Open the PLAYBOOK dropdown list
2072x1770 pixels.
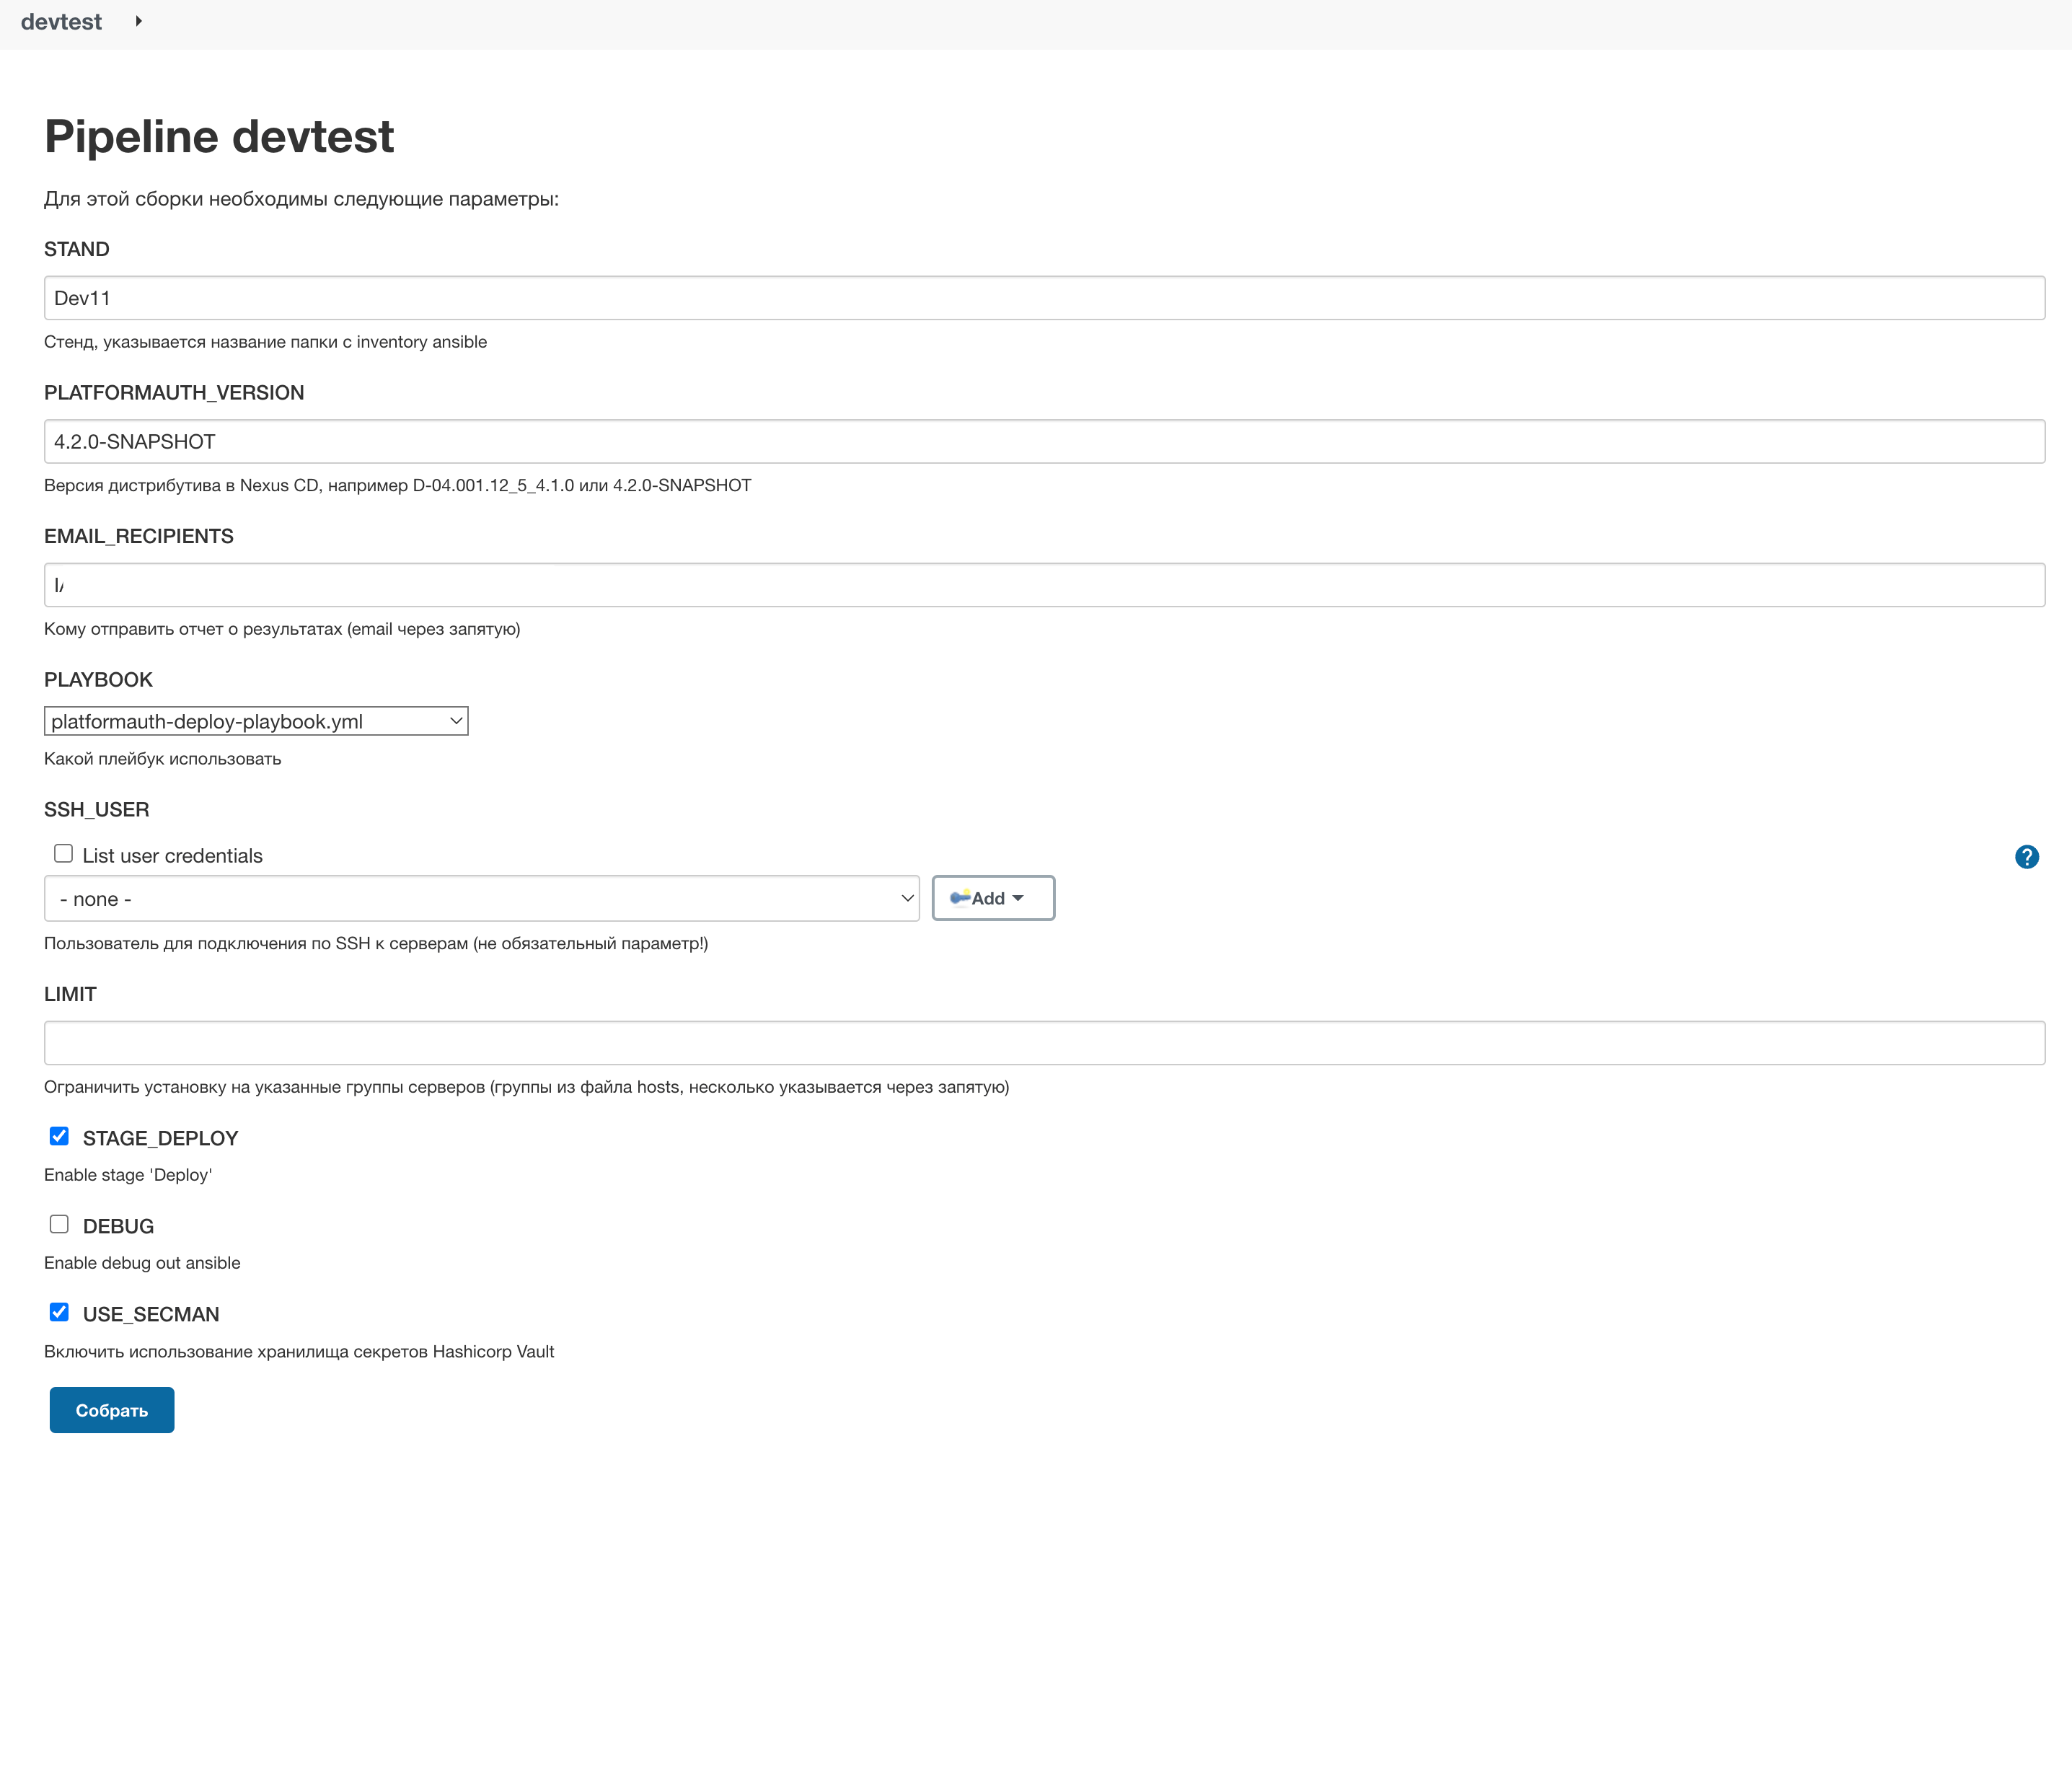256,721
